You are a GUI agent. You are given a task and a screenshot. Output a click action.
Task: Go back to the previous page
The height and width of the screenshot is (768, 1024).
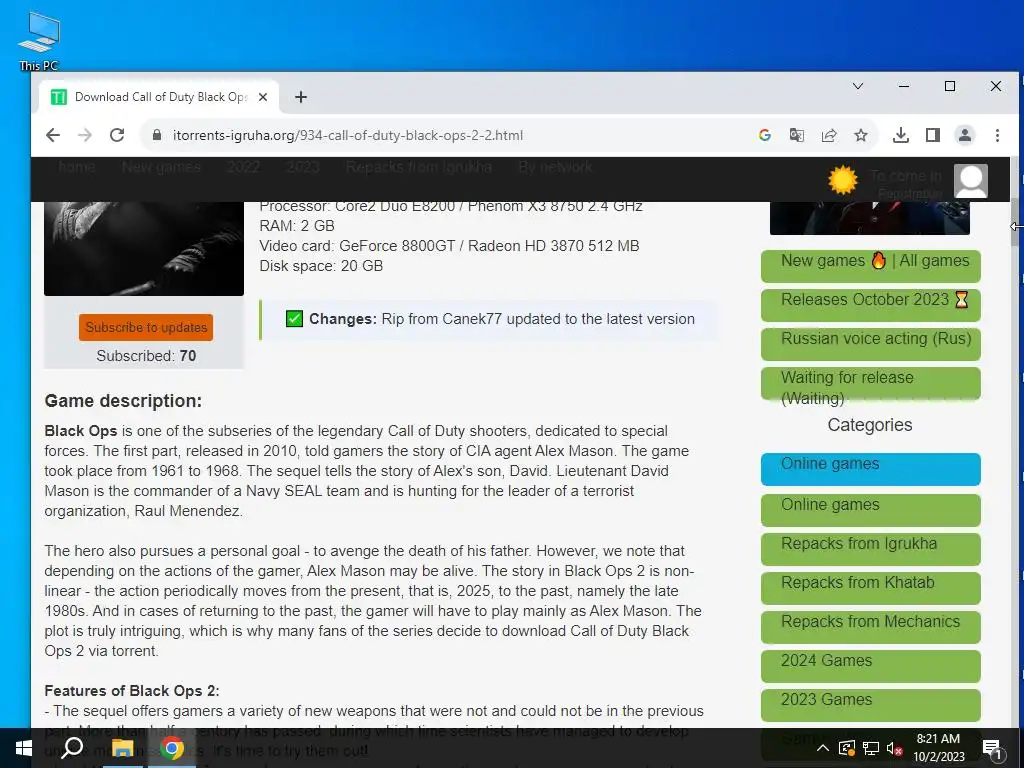[53, 135]
